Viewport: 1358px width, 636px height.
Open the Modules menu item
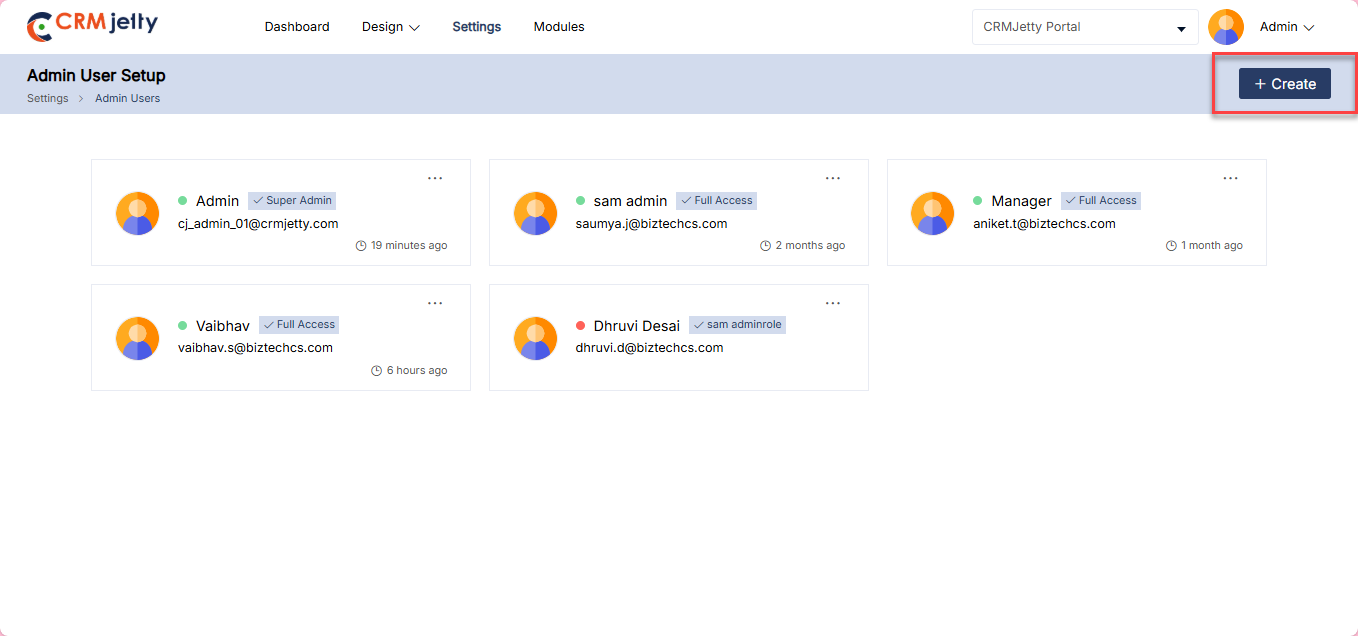coord(559,27)
